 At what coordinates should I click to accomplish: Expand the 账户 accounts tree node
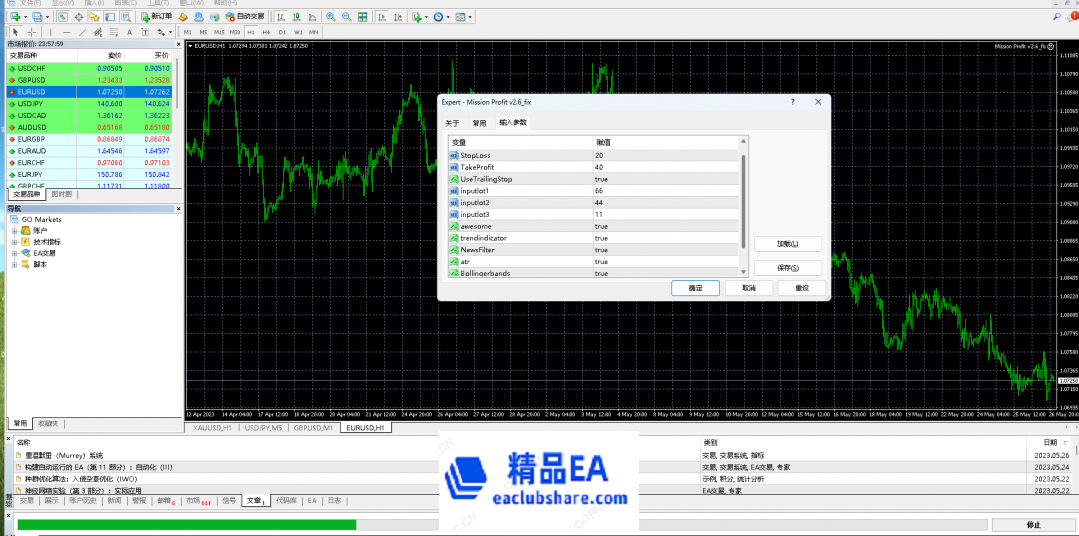point(15,230)
